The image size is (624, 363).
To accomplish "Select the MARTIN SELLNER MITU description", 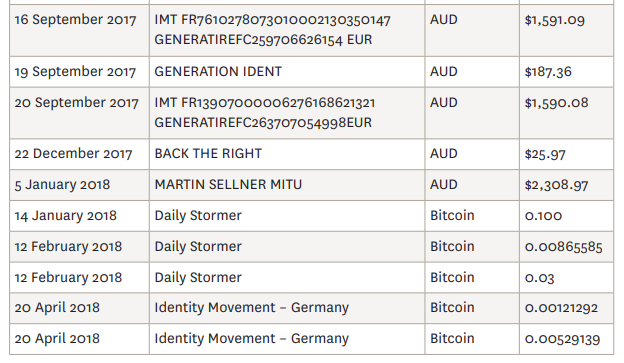I will click(x=228, y=185).
